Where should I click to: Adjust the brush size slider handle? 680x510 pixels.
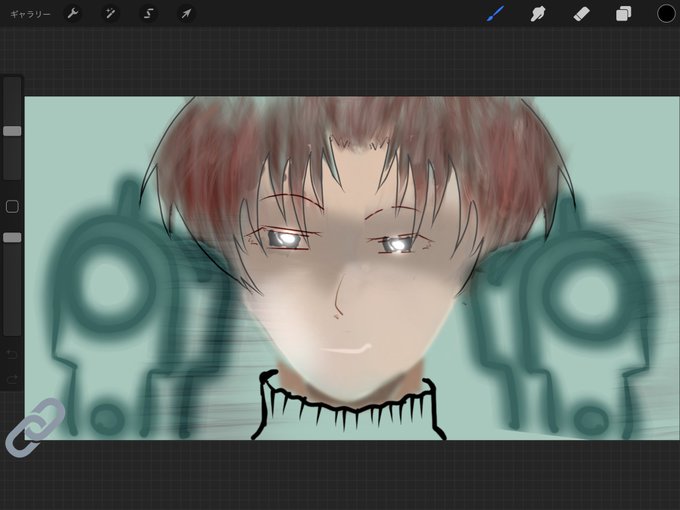click(x=12, y=131)
